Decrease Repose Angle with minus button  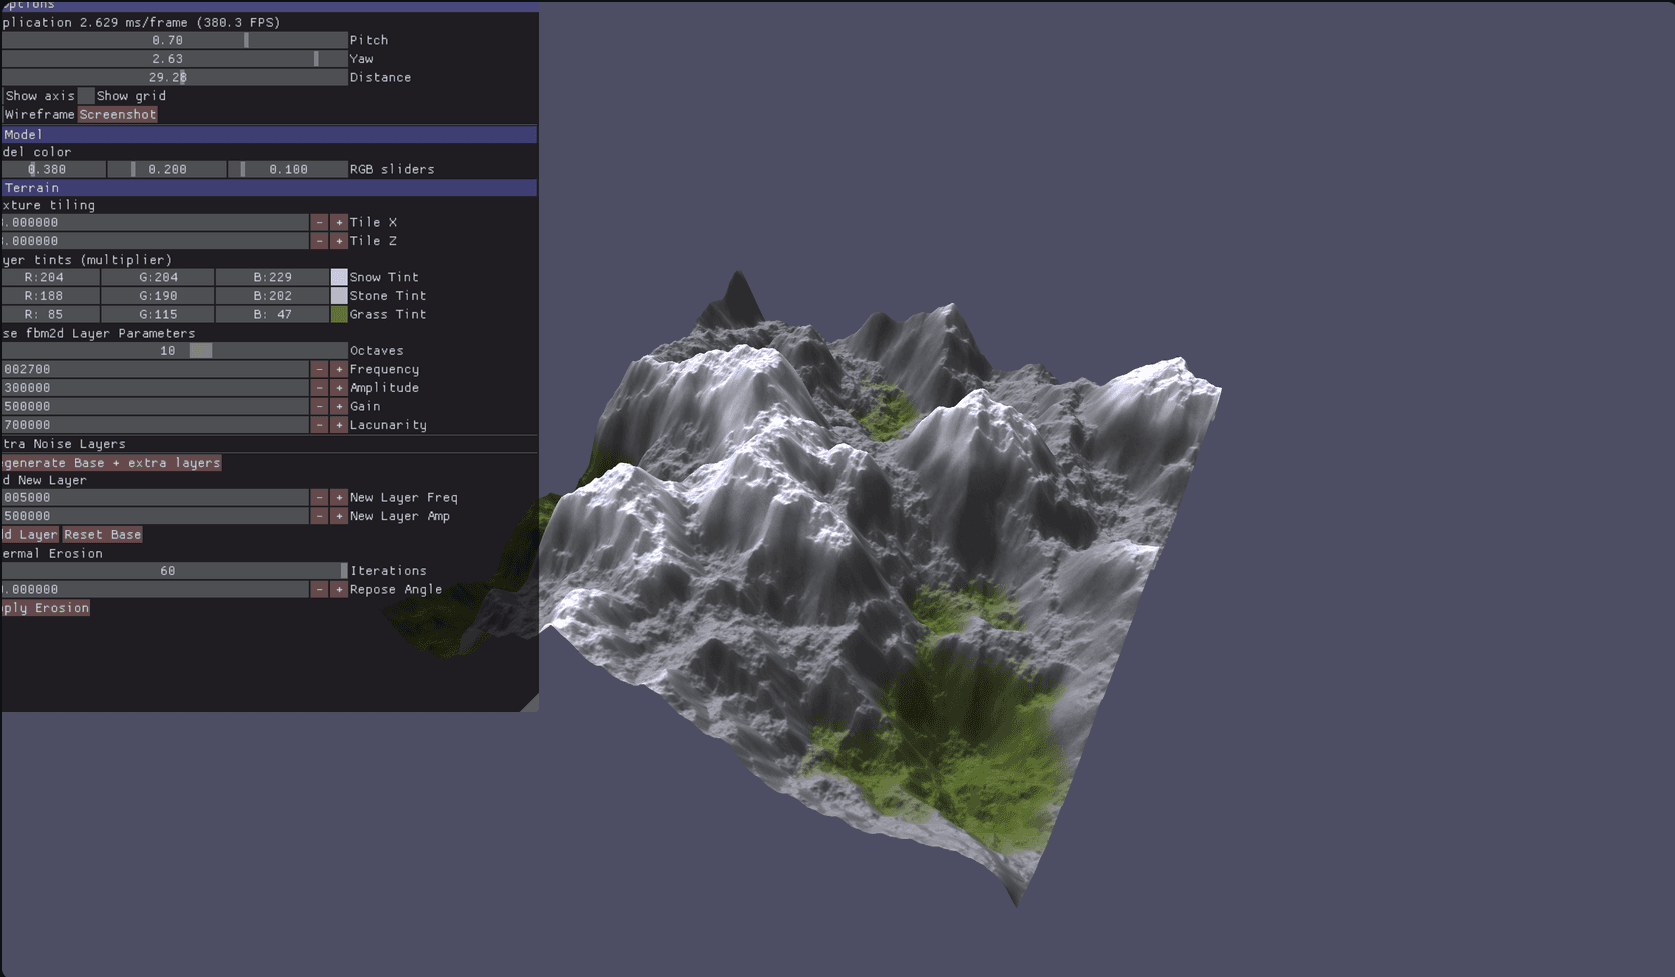coord(320,590)
